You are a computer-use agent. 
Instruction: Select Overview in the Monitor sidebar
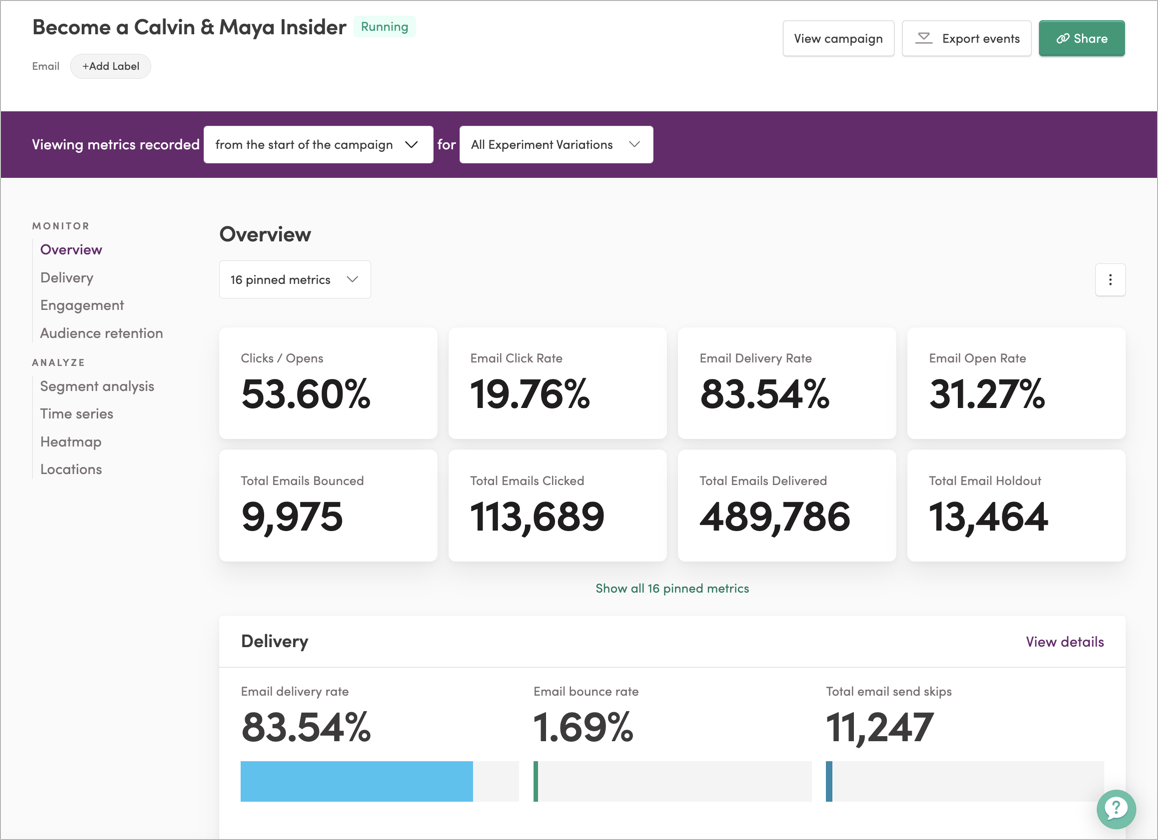point(72,250)
